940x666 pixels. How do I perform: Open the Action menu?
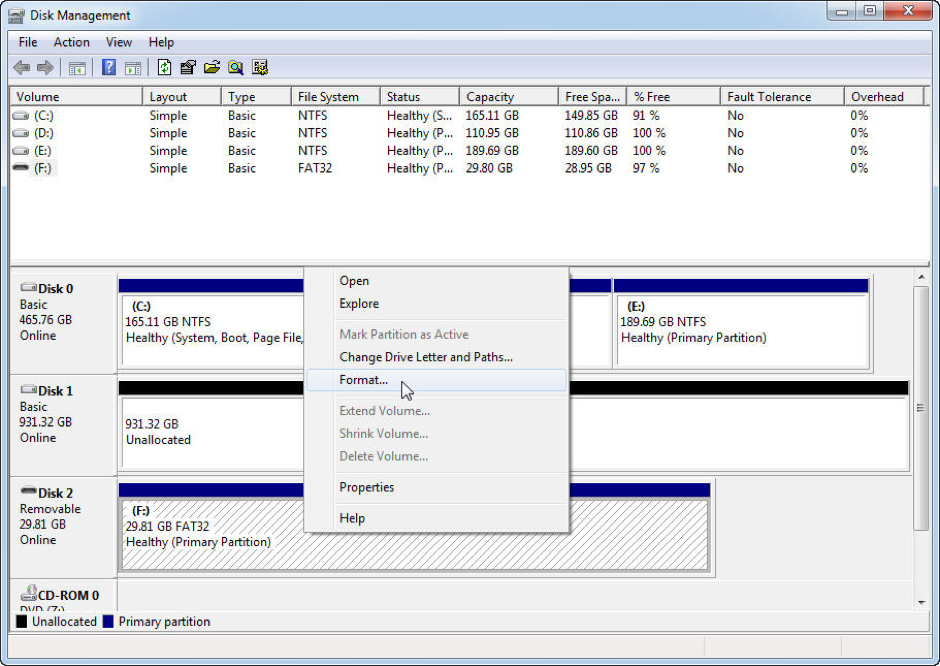coord(71,42)
